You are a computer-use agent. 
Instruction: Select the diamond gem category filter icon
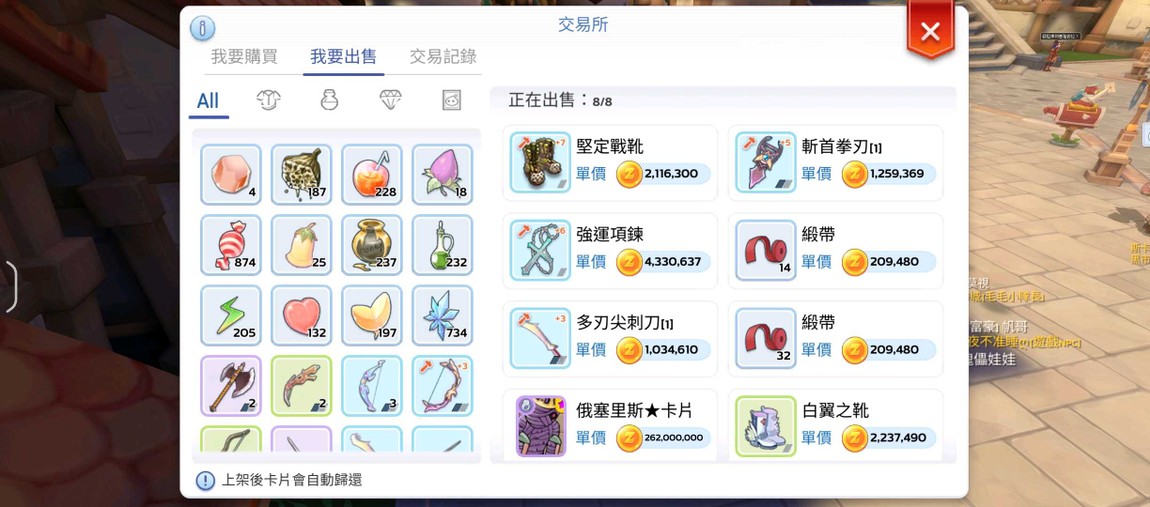tap(390, 100)
